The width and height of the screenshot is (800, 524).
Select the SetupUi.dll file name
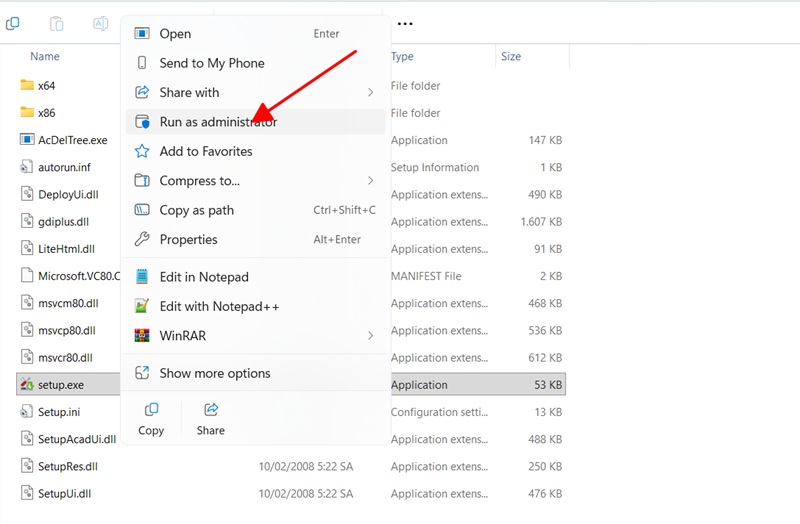[x=65, y=493]
